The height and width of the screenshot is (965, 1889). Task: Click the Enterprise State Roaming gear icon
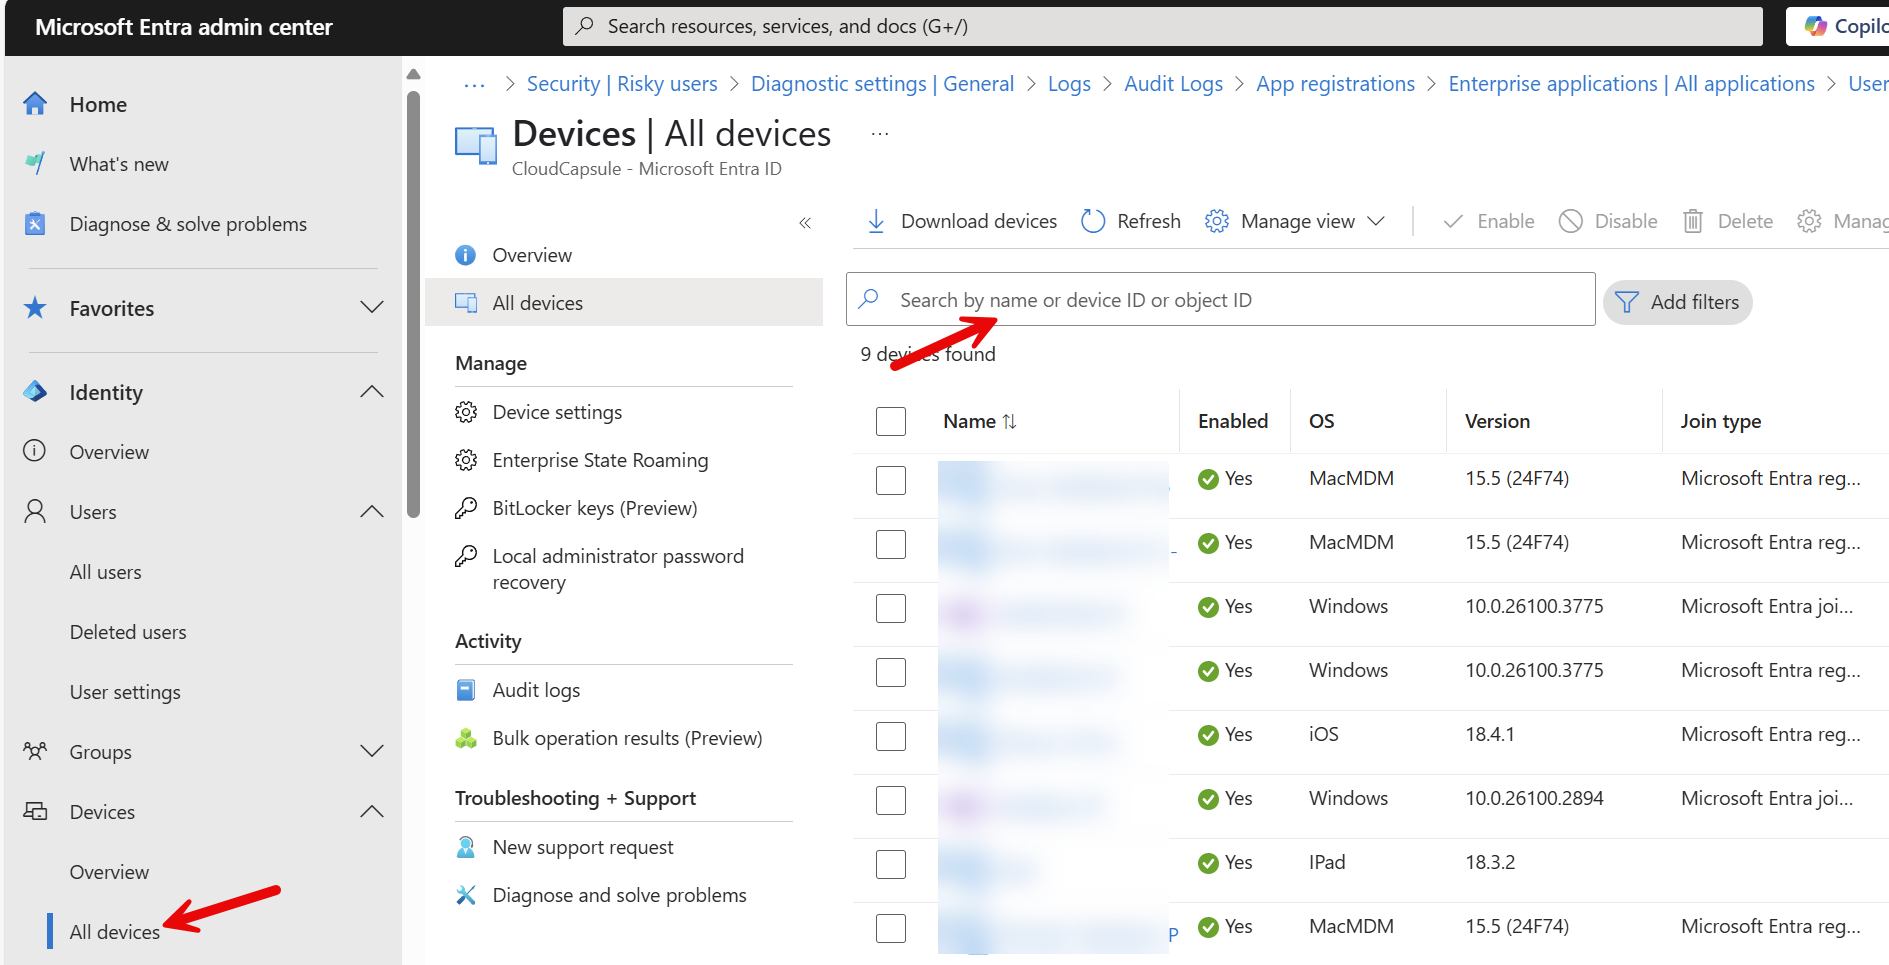pos(466,460)
